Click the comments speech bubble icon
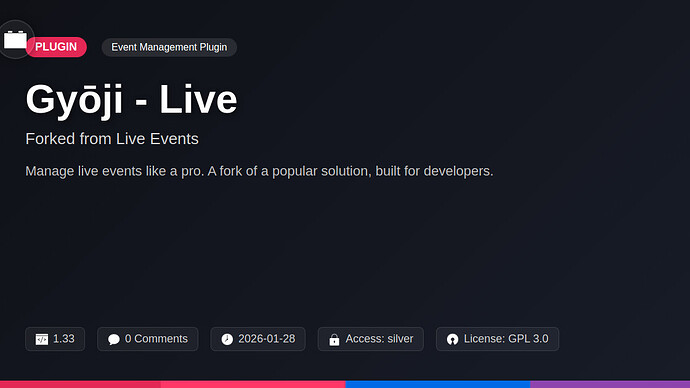 pyautogui.click(x=114, y=339)
